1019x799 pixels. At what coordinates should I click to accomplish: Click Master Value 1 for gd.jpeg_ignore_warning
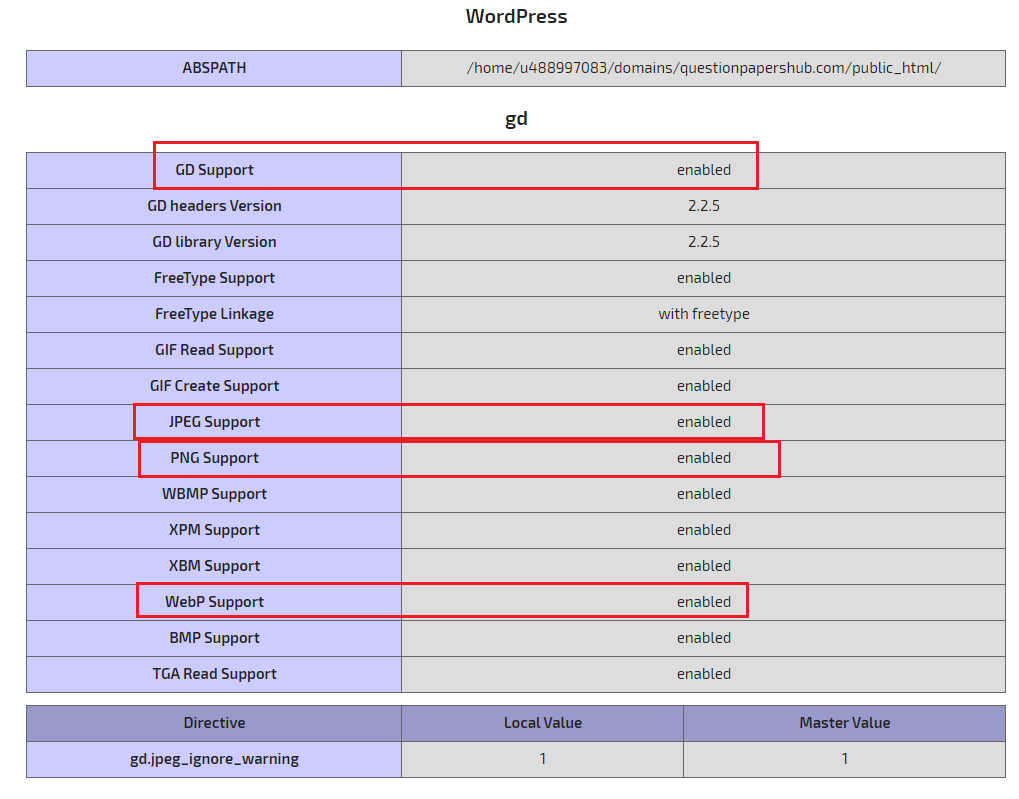coord(844,759)
